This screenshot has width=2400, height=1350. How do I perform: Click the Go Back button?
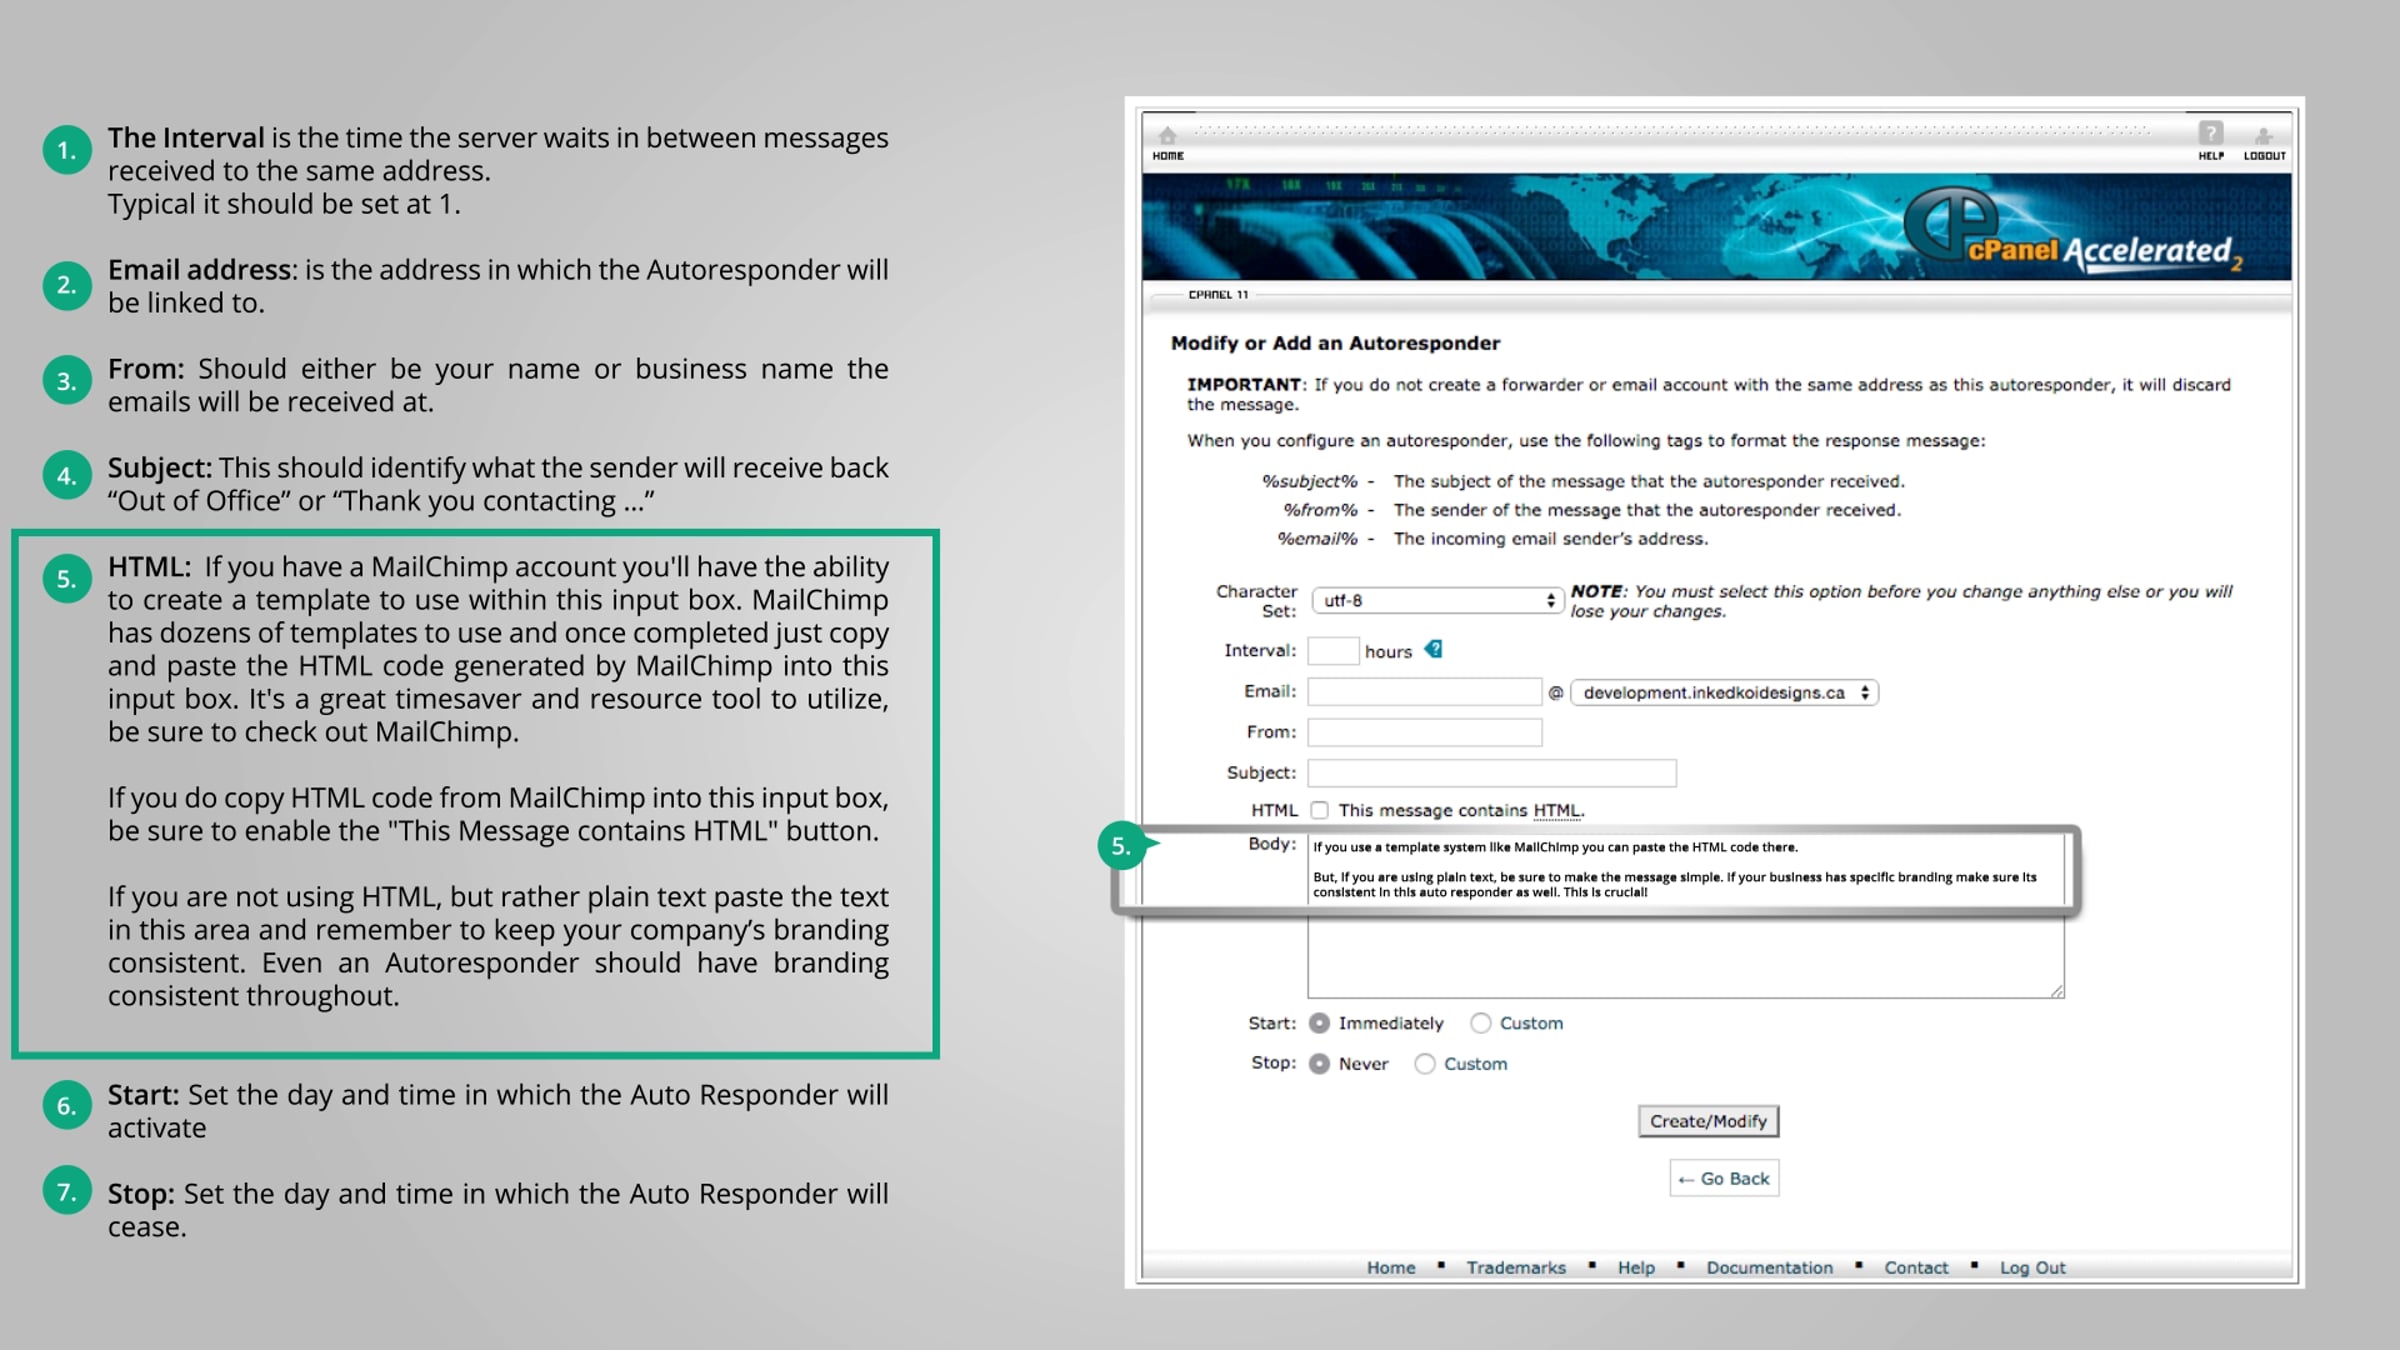point(1724,1179)
